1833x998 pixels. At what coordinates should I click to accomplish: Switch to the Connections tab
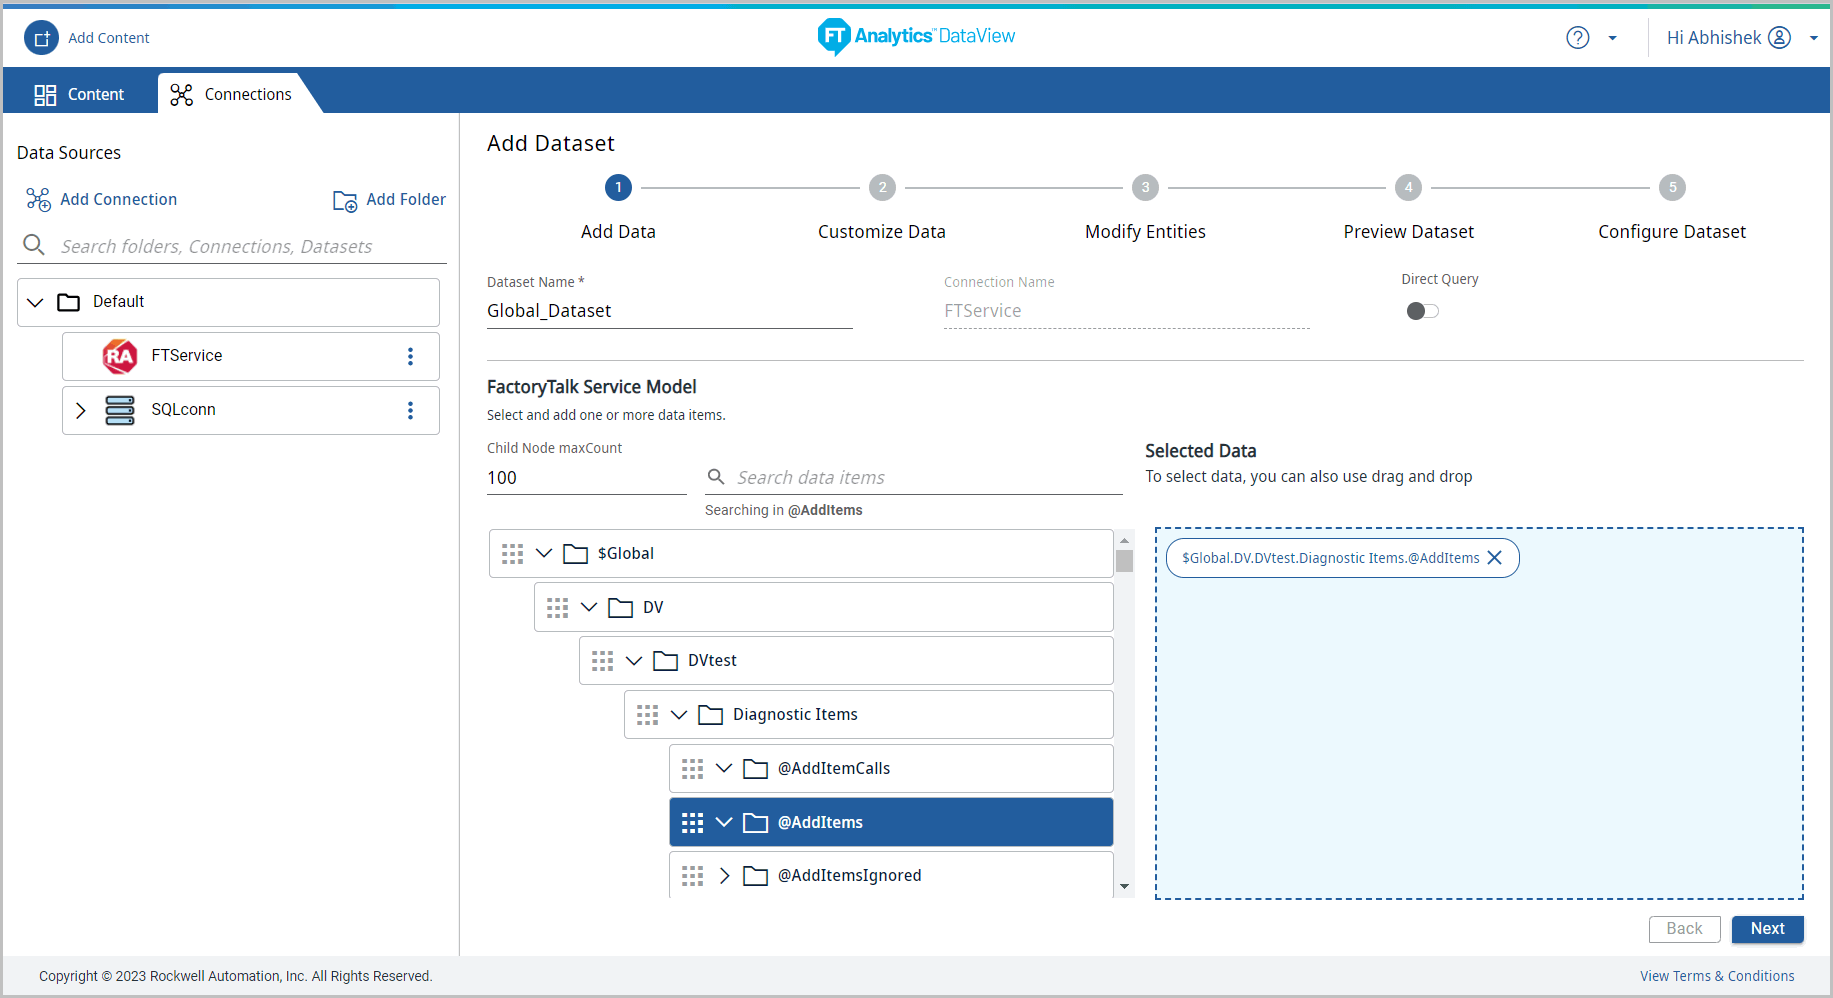click(x=232, y=94)
